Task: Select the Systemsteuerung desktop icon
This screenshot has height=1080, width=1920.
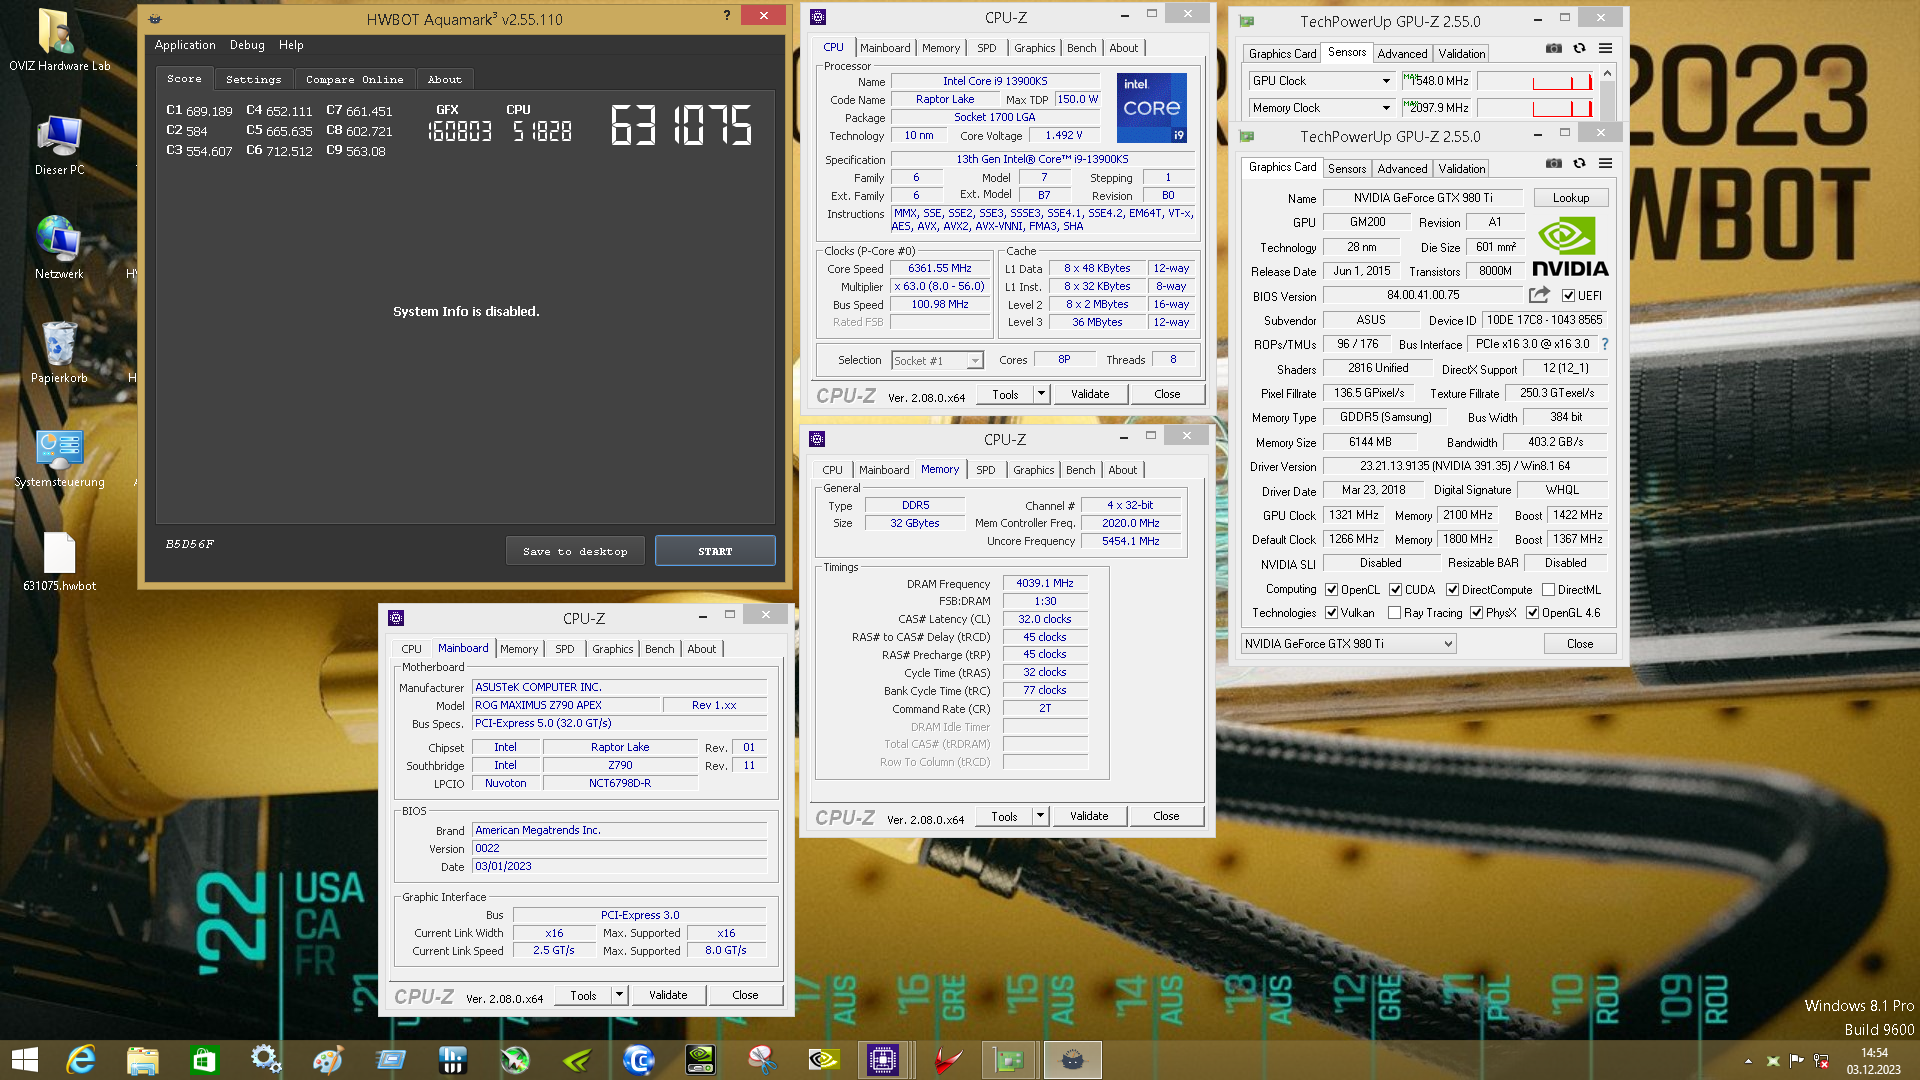Action: [x=59, y=457]
